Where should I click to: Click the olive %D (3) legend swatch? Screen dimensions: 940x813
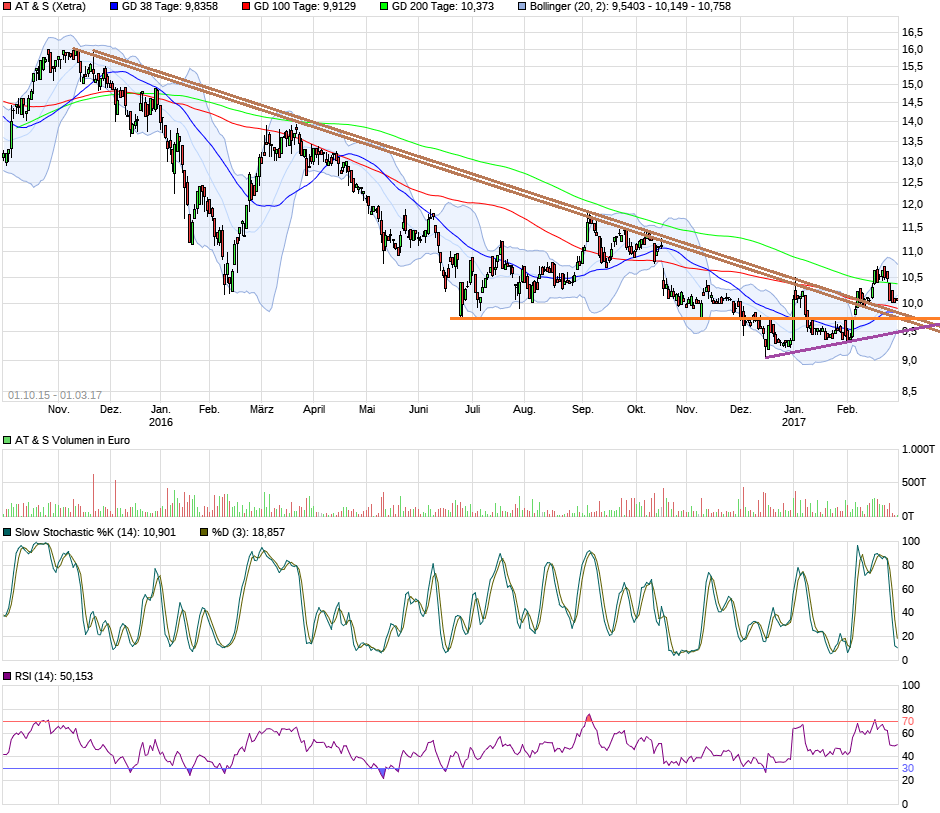coord(204,532)
